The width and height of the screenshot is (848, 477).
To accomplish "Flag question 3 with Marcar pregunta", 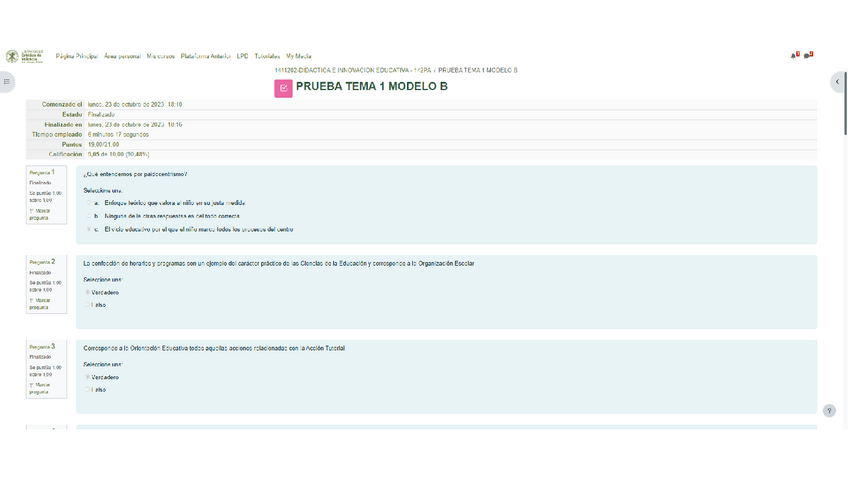I will click(39, 388).
